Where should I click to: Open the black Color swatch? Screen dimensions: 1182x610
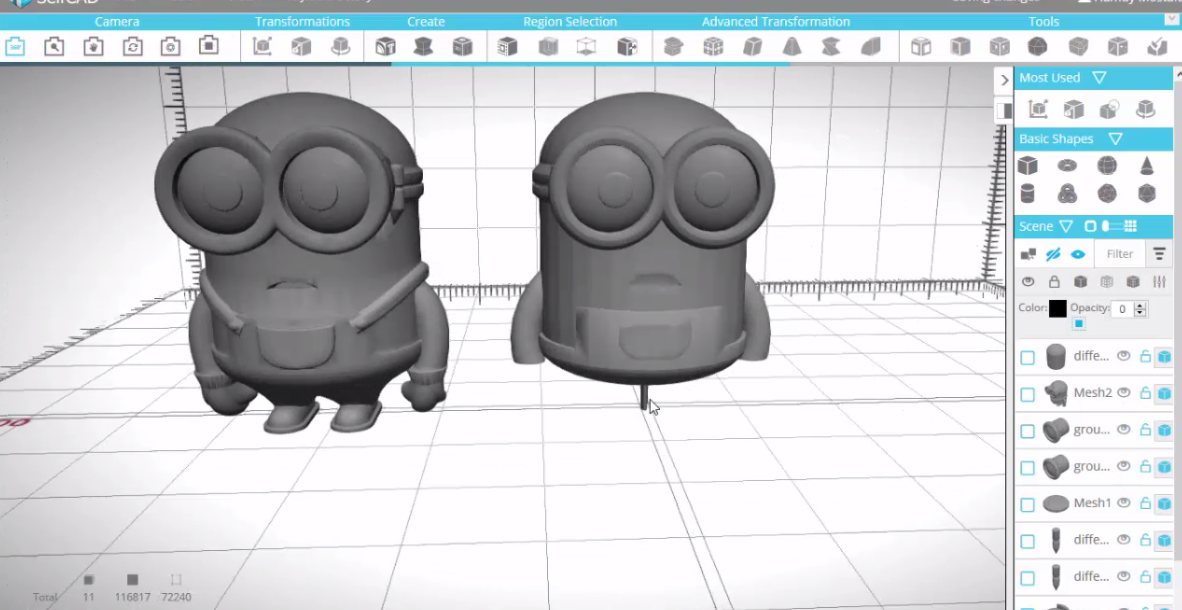(x=1058, y=308)
